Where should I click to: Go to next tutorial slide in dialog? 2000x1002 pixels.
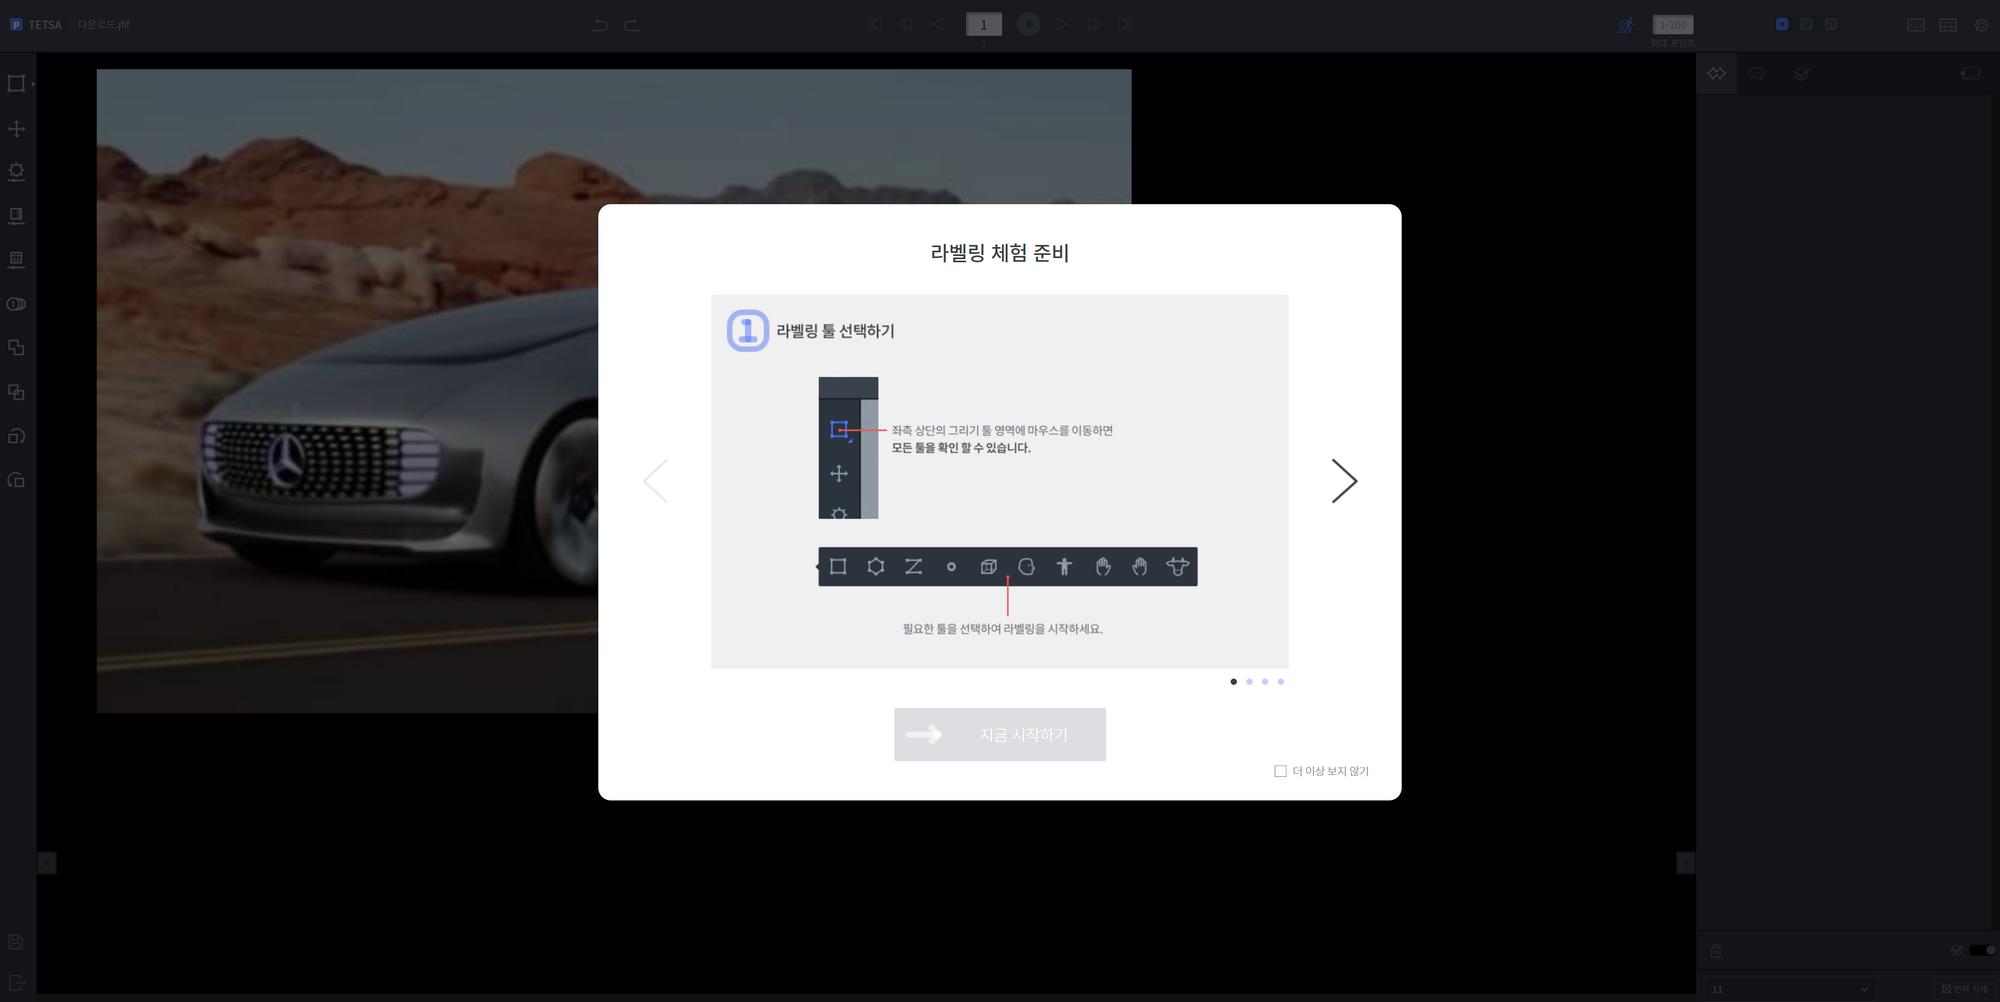pyautogui.click(x=1344, y=481)
